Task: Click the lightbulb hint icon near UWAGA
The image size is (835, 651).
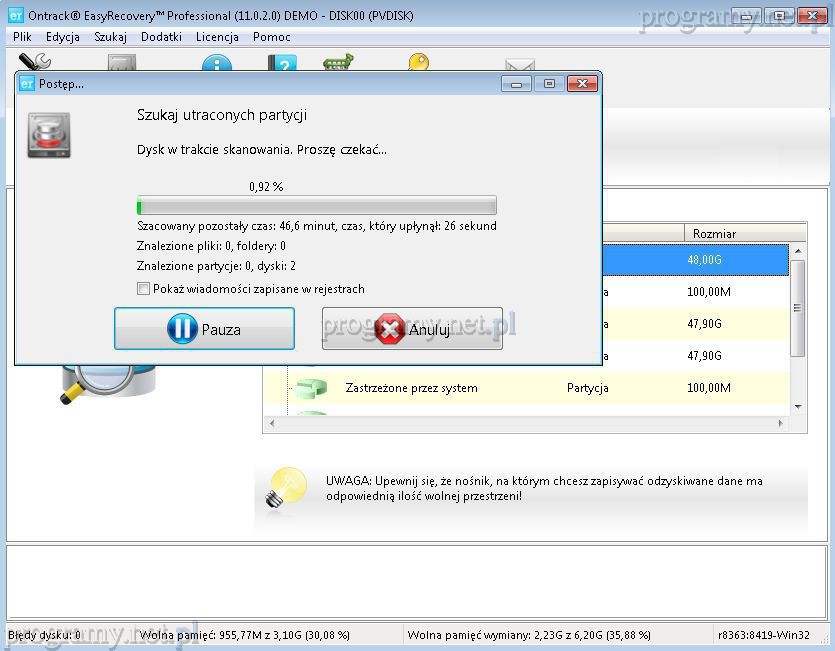Action: point(285,487)
